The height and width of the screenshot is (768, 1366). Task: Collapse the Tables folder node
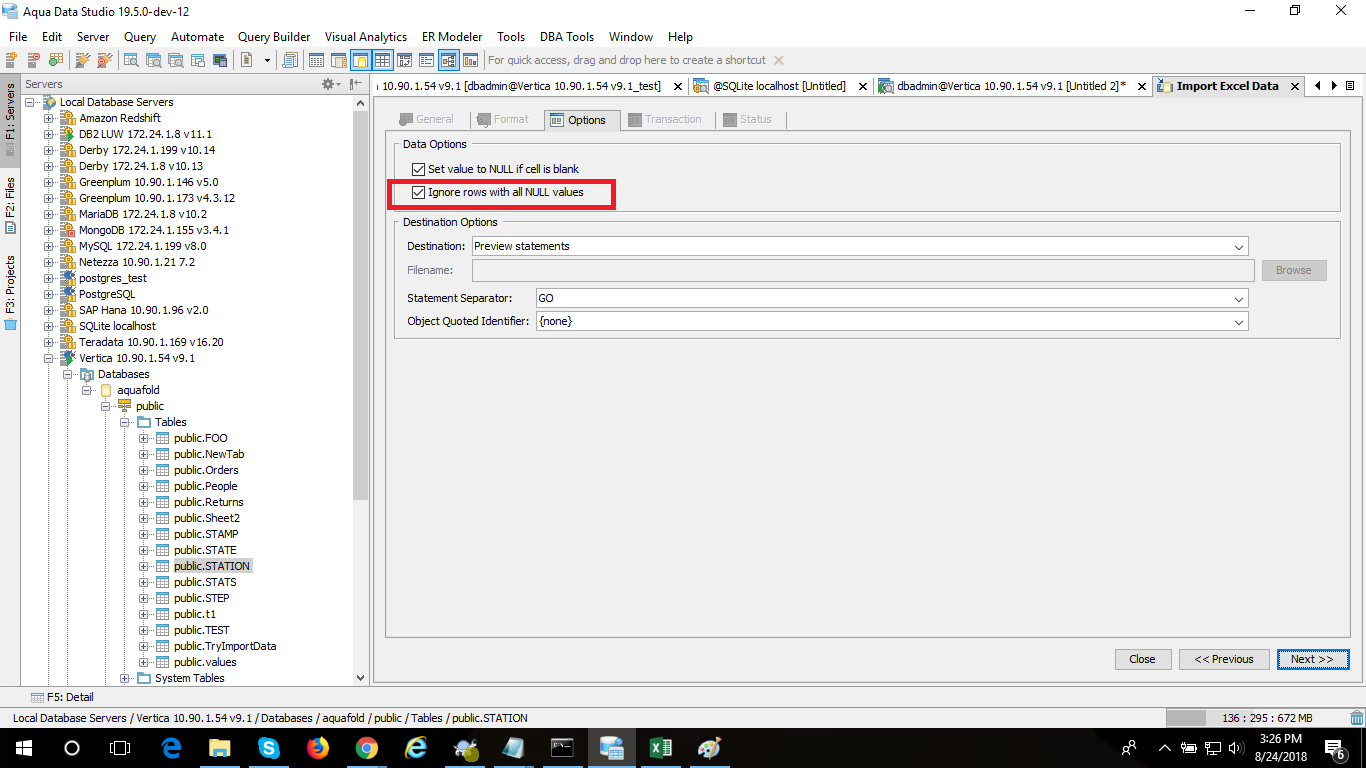pyautogui.click(x=125, y=422)
